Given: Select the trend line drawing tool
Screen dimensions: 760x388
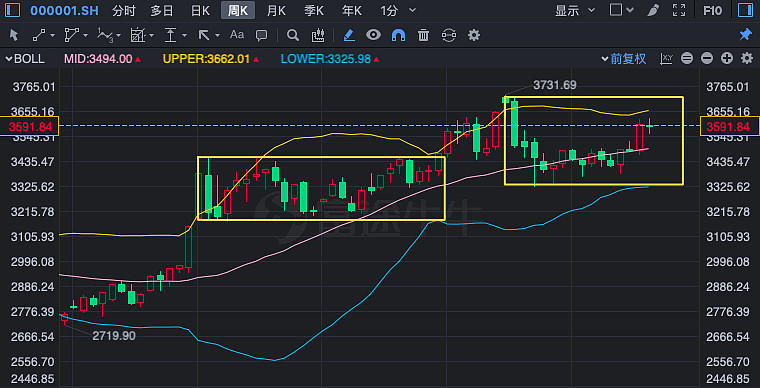Looking at the screenshot, I should point(39,35).
